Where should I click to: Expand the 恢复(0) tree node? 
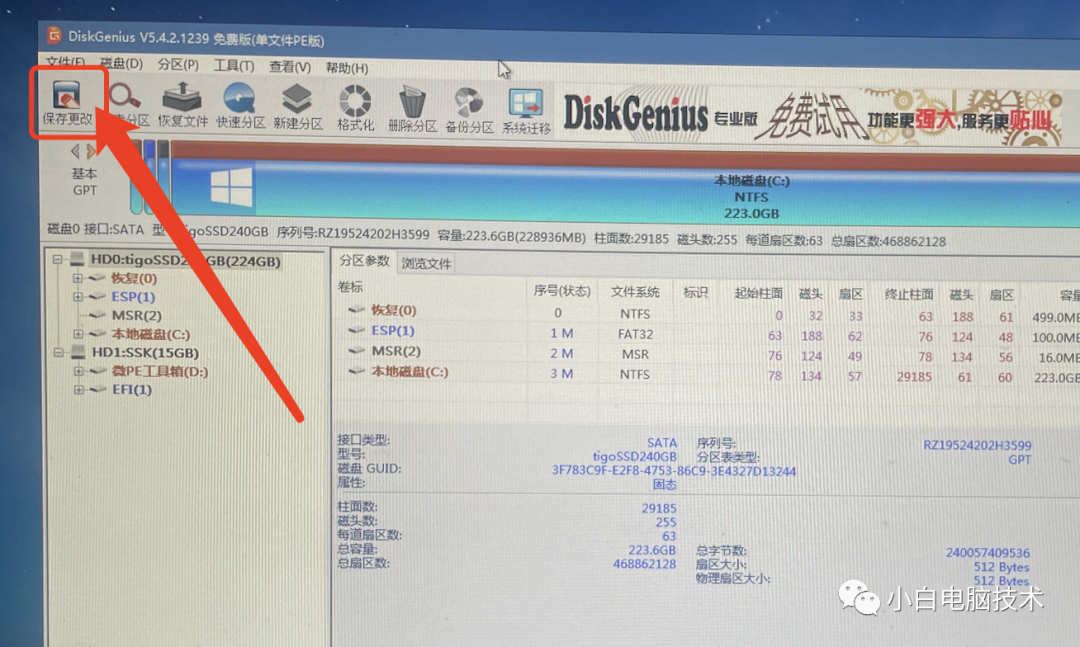[77, 278]
